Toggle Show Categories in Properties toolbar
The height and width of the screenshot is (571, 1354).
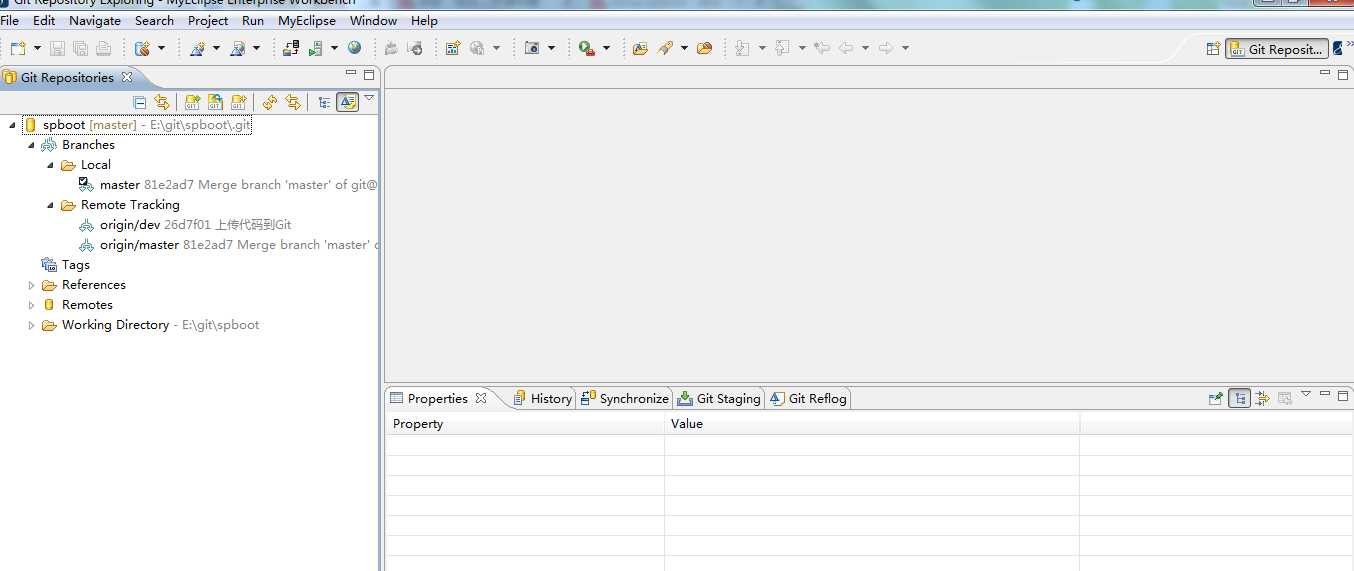click(1239, 398)
